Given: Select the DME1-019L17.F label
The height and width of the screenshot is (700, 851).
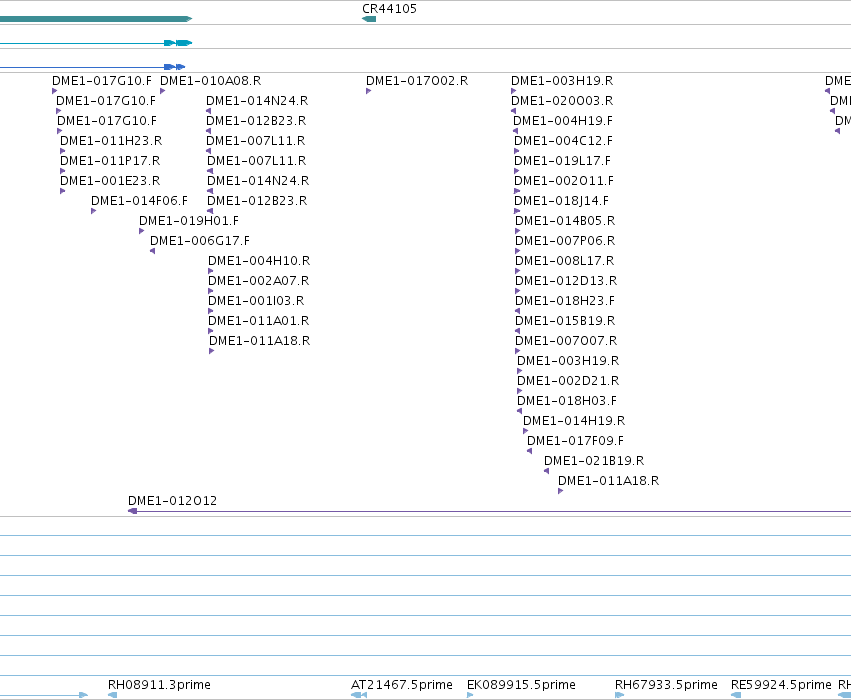Looking at the screenshot, I should pyautogui.click(x=562, y=161).
